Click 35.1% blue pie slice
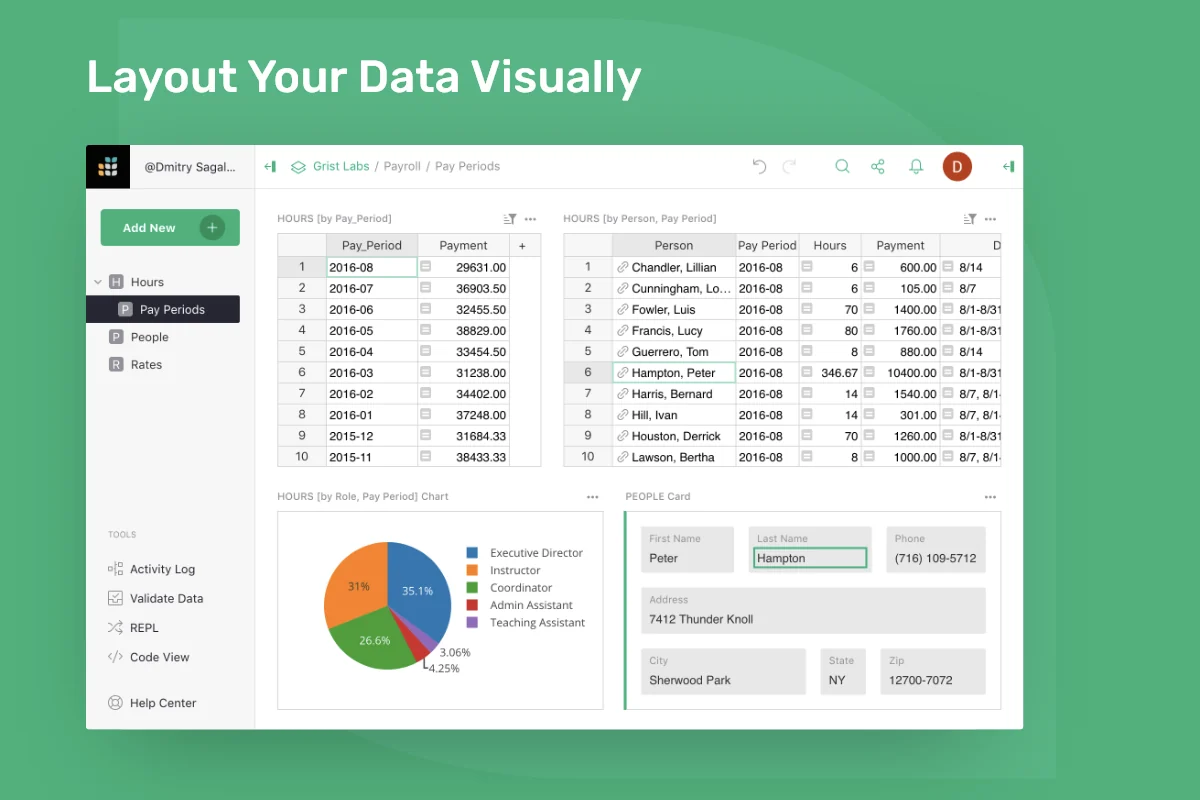The width and height of the screenshot is (1200, 800). click(417, 590)
